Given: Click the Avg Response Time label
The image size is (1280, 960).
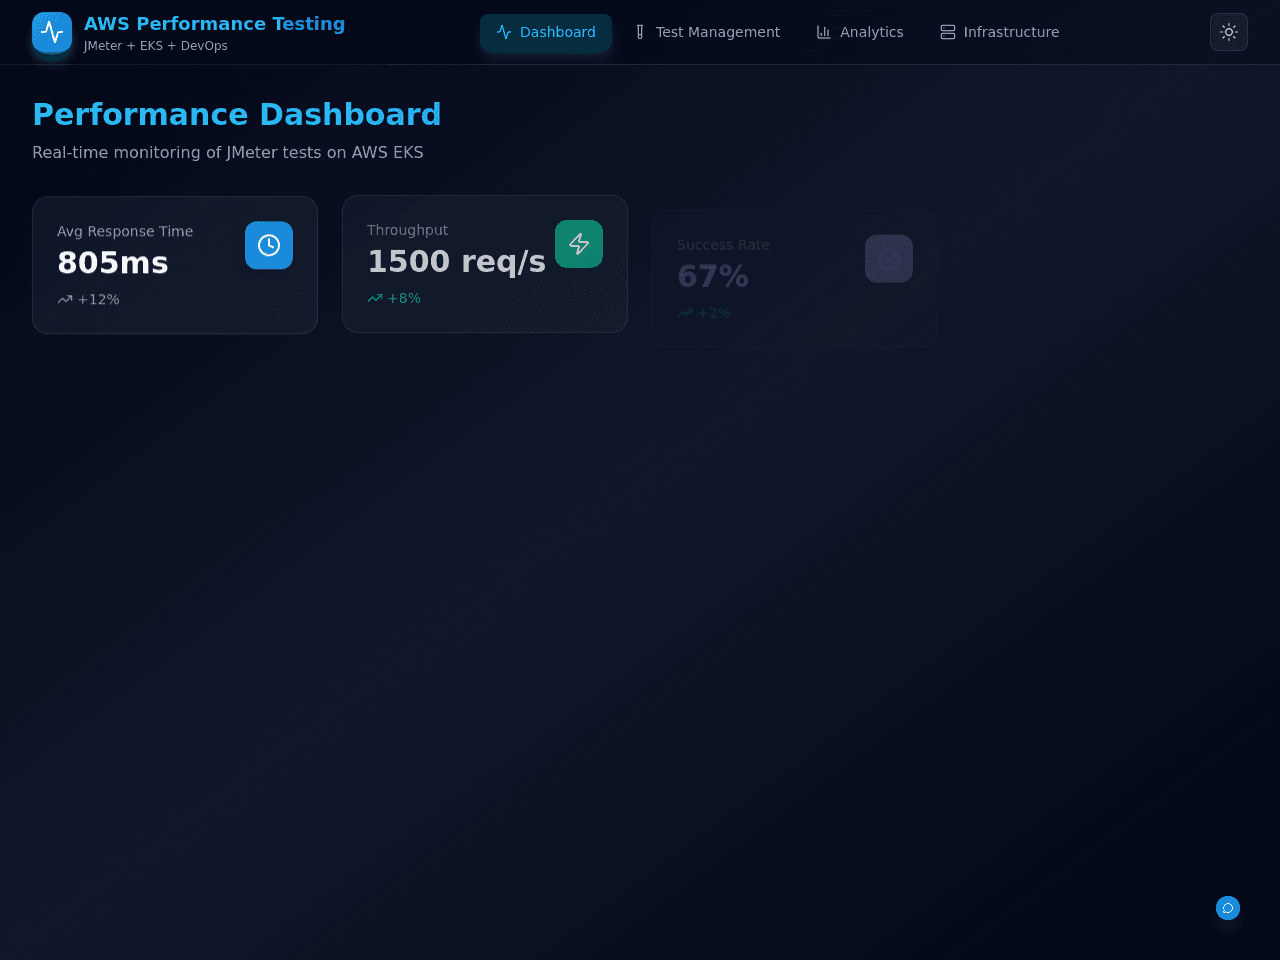Looking at the screenshot, I should (125, 231).
